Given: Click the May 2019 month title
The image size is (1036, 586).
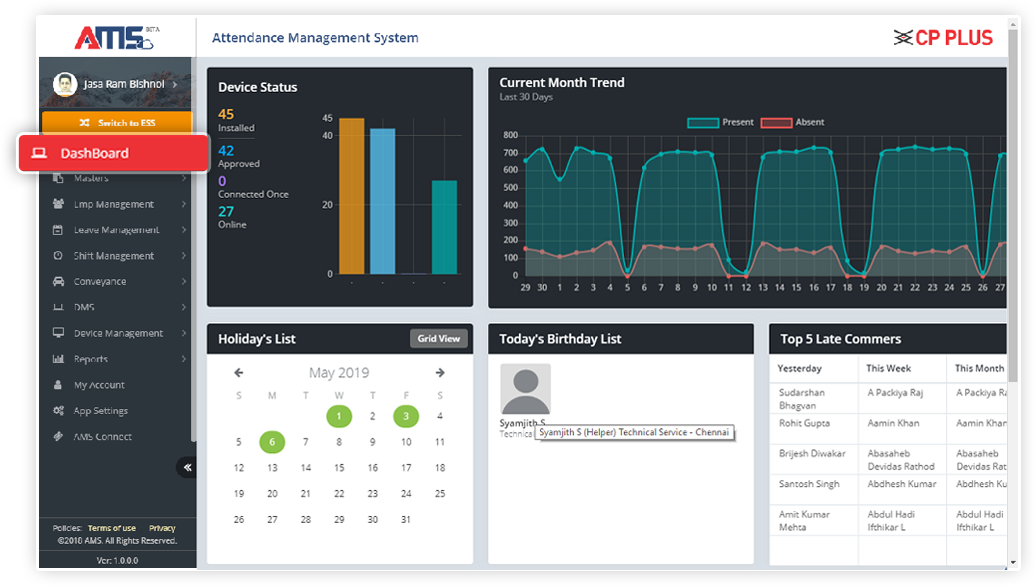Looking at the screenshot, I should (339, 373).
